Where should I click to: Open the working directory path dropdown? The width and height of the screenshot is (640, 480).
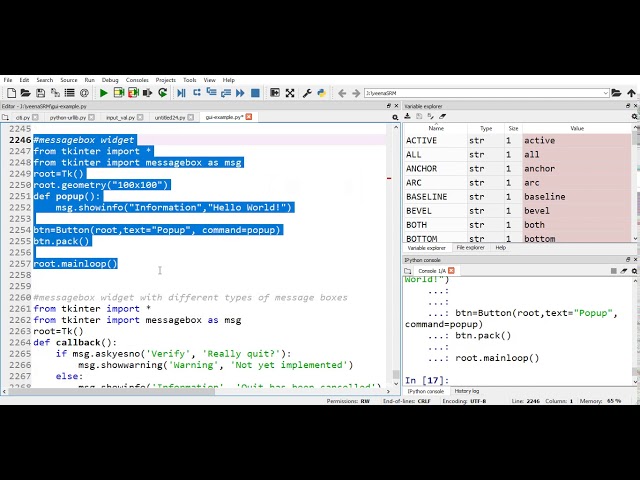[605, 93]
